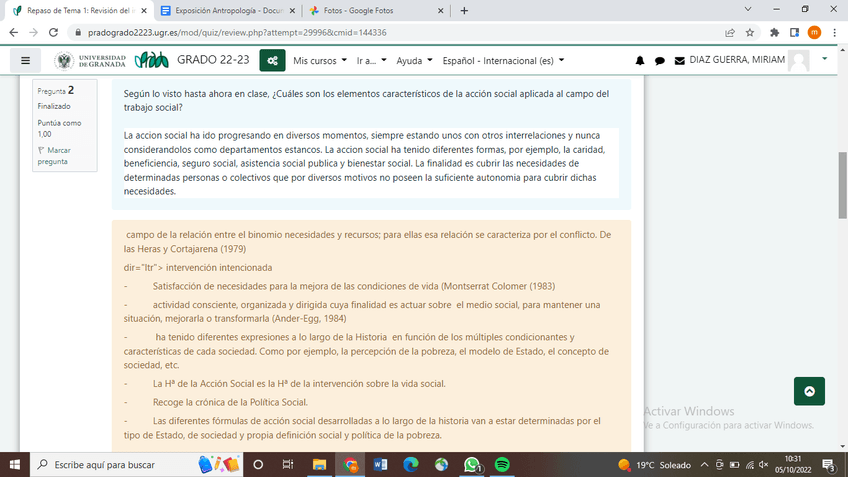Expand the Mis cursos dropdown
Image resolution: width=848 pixels, height=477 pixels.
(x=320, y=61)
